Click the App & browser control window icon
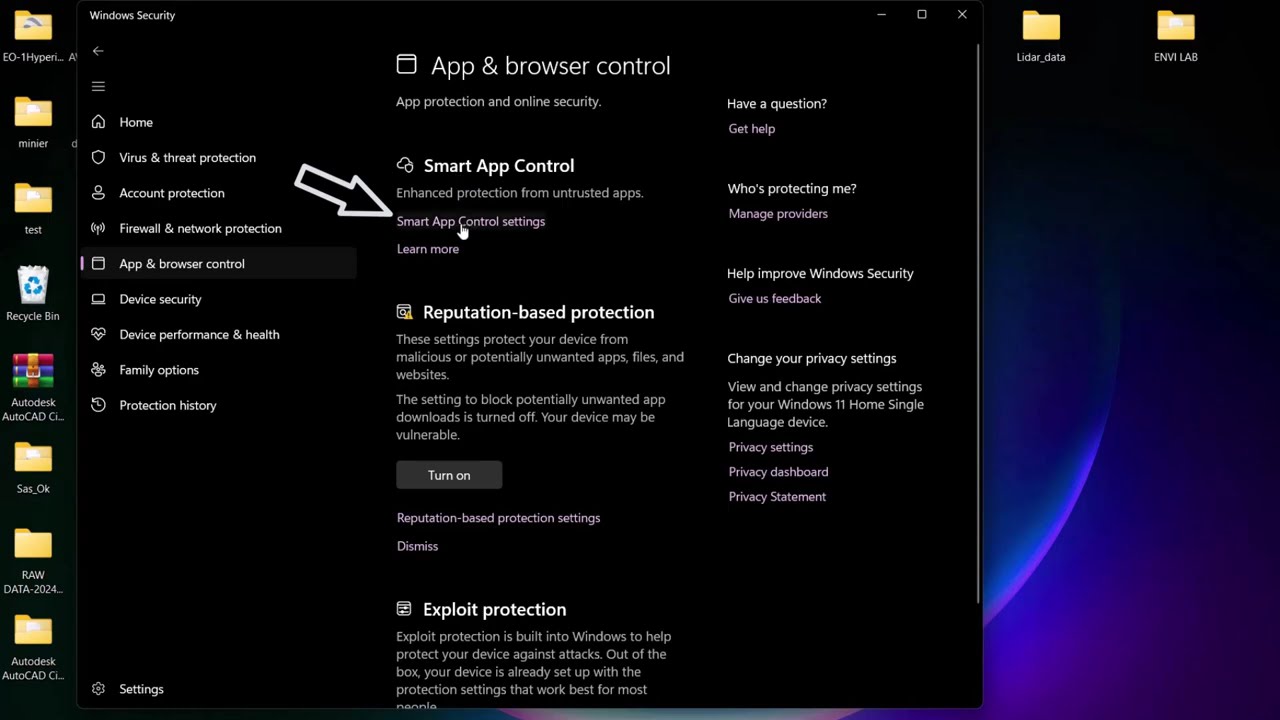 (x=98, y=264)
